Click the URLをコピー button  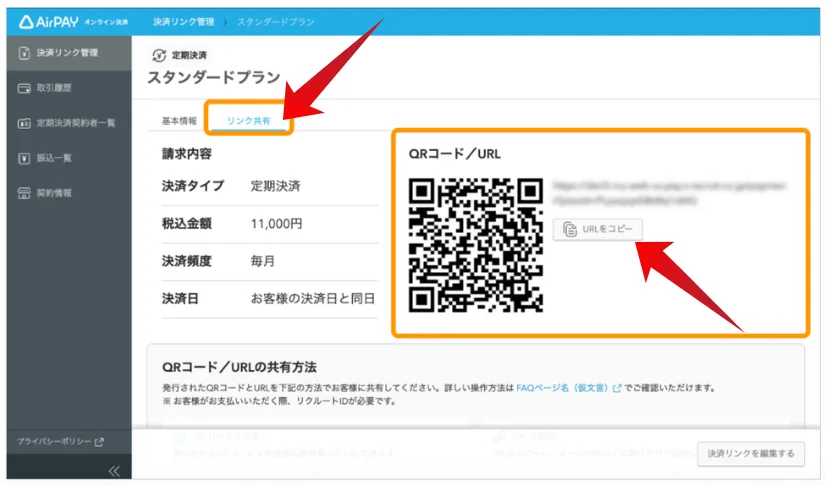tap(597, 229)
